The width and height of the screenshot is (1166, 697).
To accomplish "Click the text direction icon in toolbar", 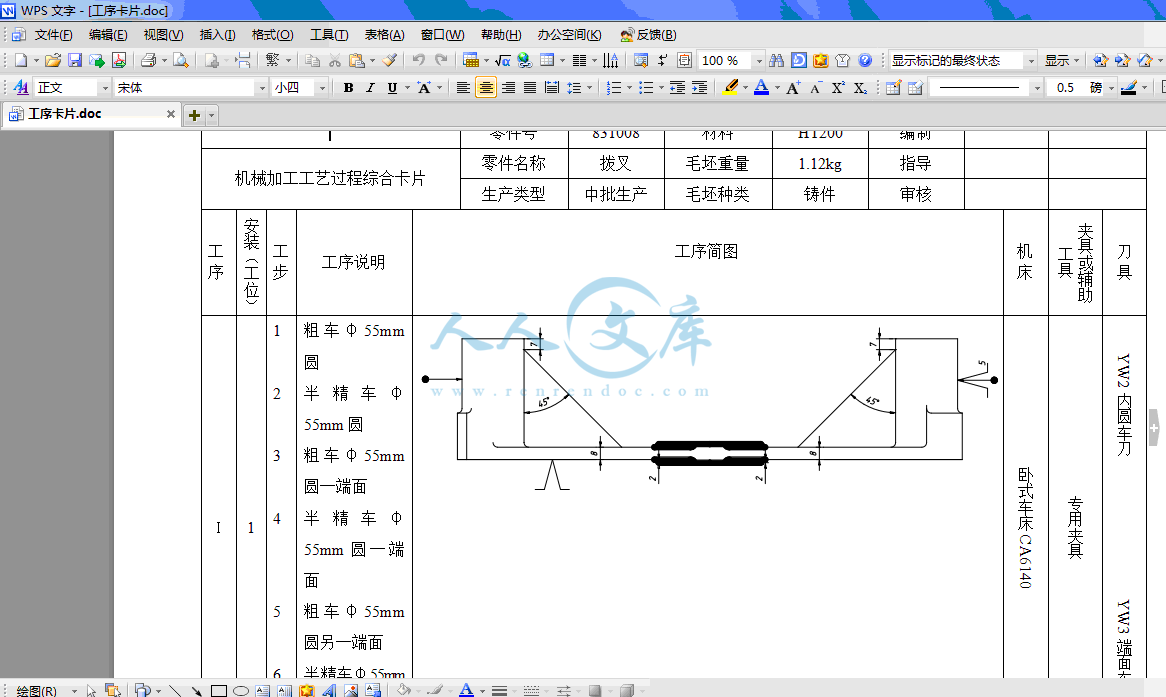I will [x=611, y=60].
